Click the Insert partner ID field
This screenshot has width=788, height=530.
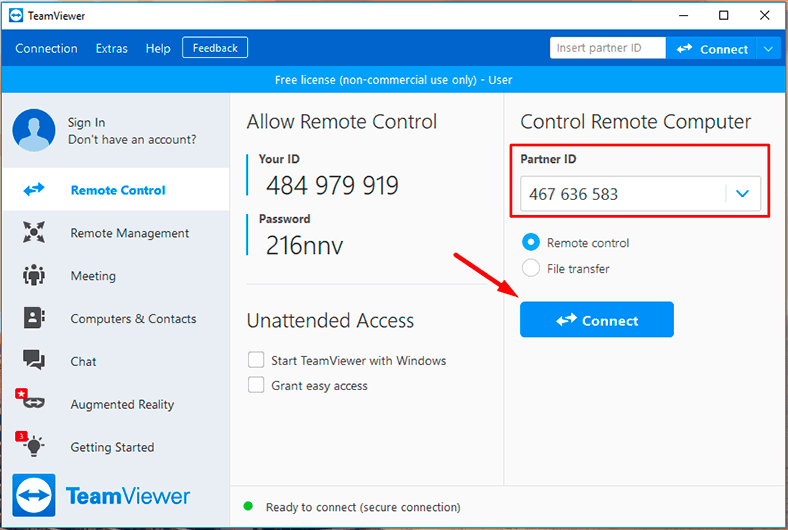click(608, 48)
